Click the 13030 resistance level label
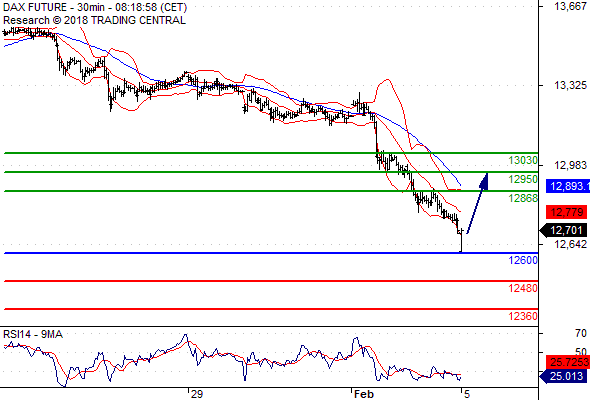 pos(523,160)
